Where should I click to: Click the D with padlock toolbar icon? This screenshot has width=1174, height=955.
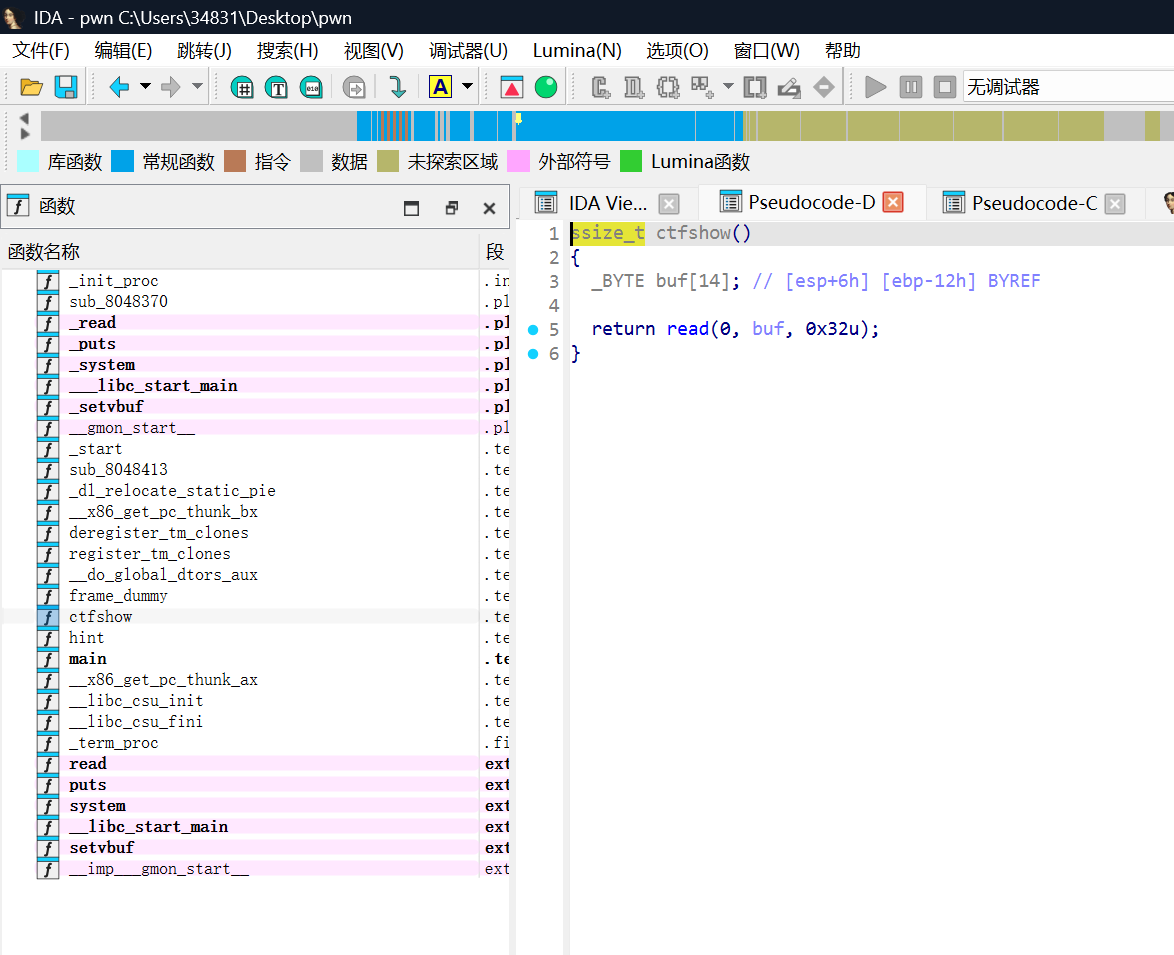[633, 88]
